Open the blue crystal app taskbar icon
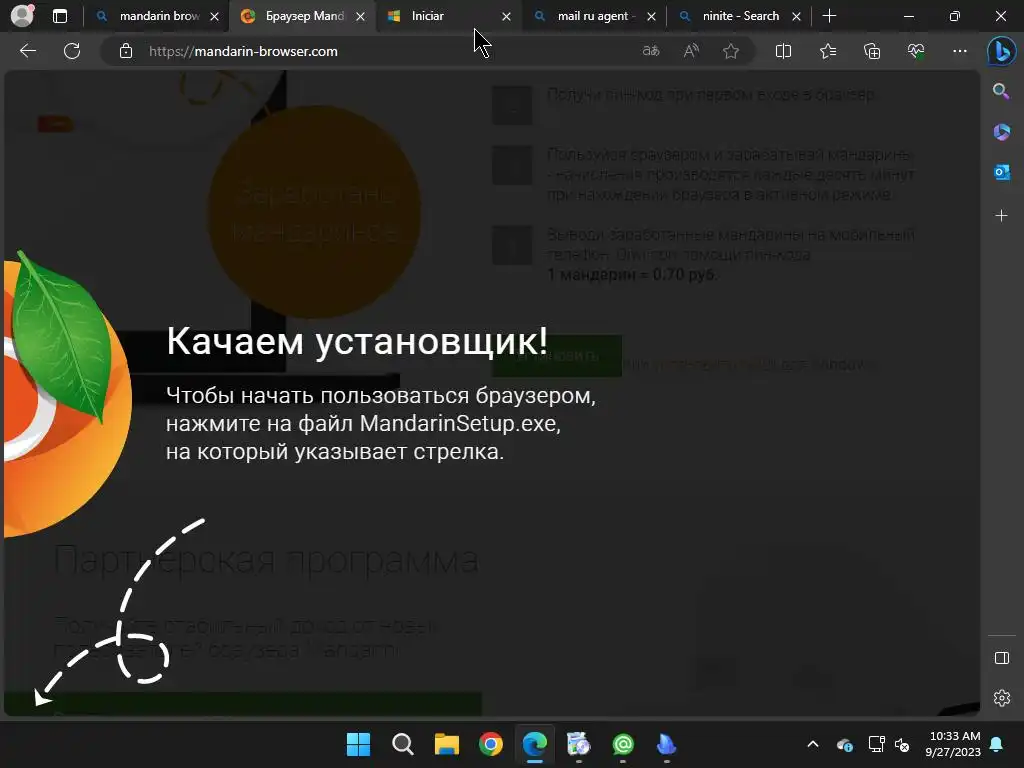This screenshot has height=768, width=1024. tap(666, 744)
